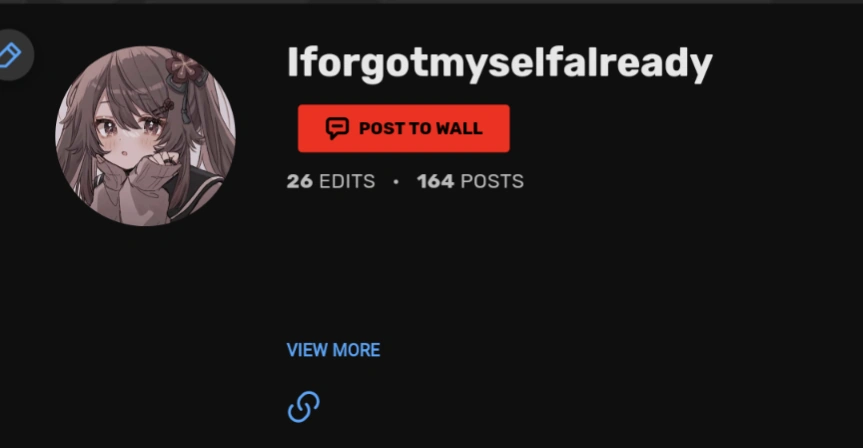Edit the profile via the pencil button
863x448 pixels.
click(x=10, y=55)
